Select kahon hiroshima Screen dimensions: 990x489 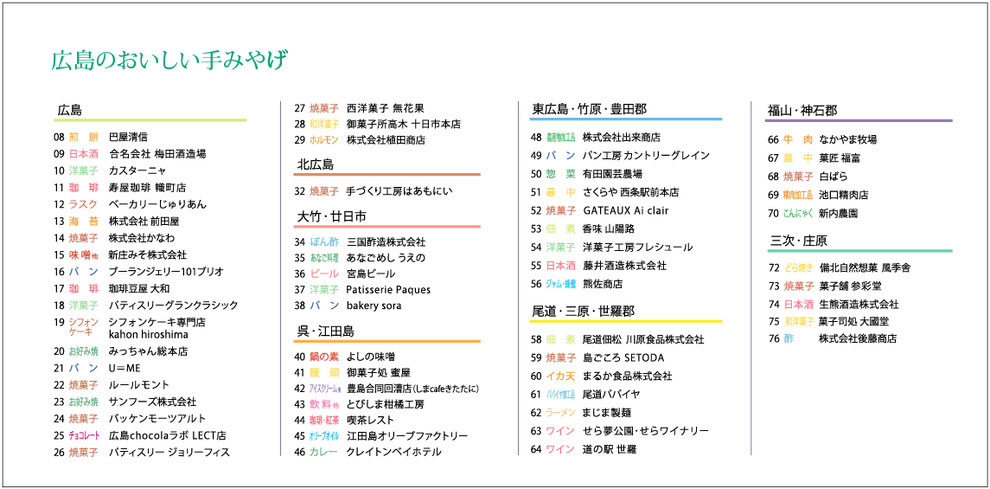pyautogui.click(x=148, y=334)
